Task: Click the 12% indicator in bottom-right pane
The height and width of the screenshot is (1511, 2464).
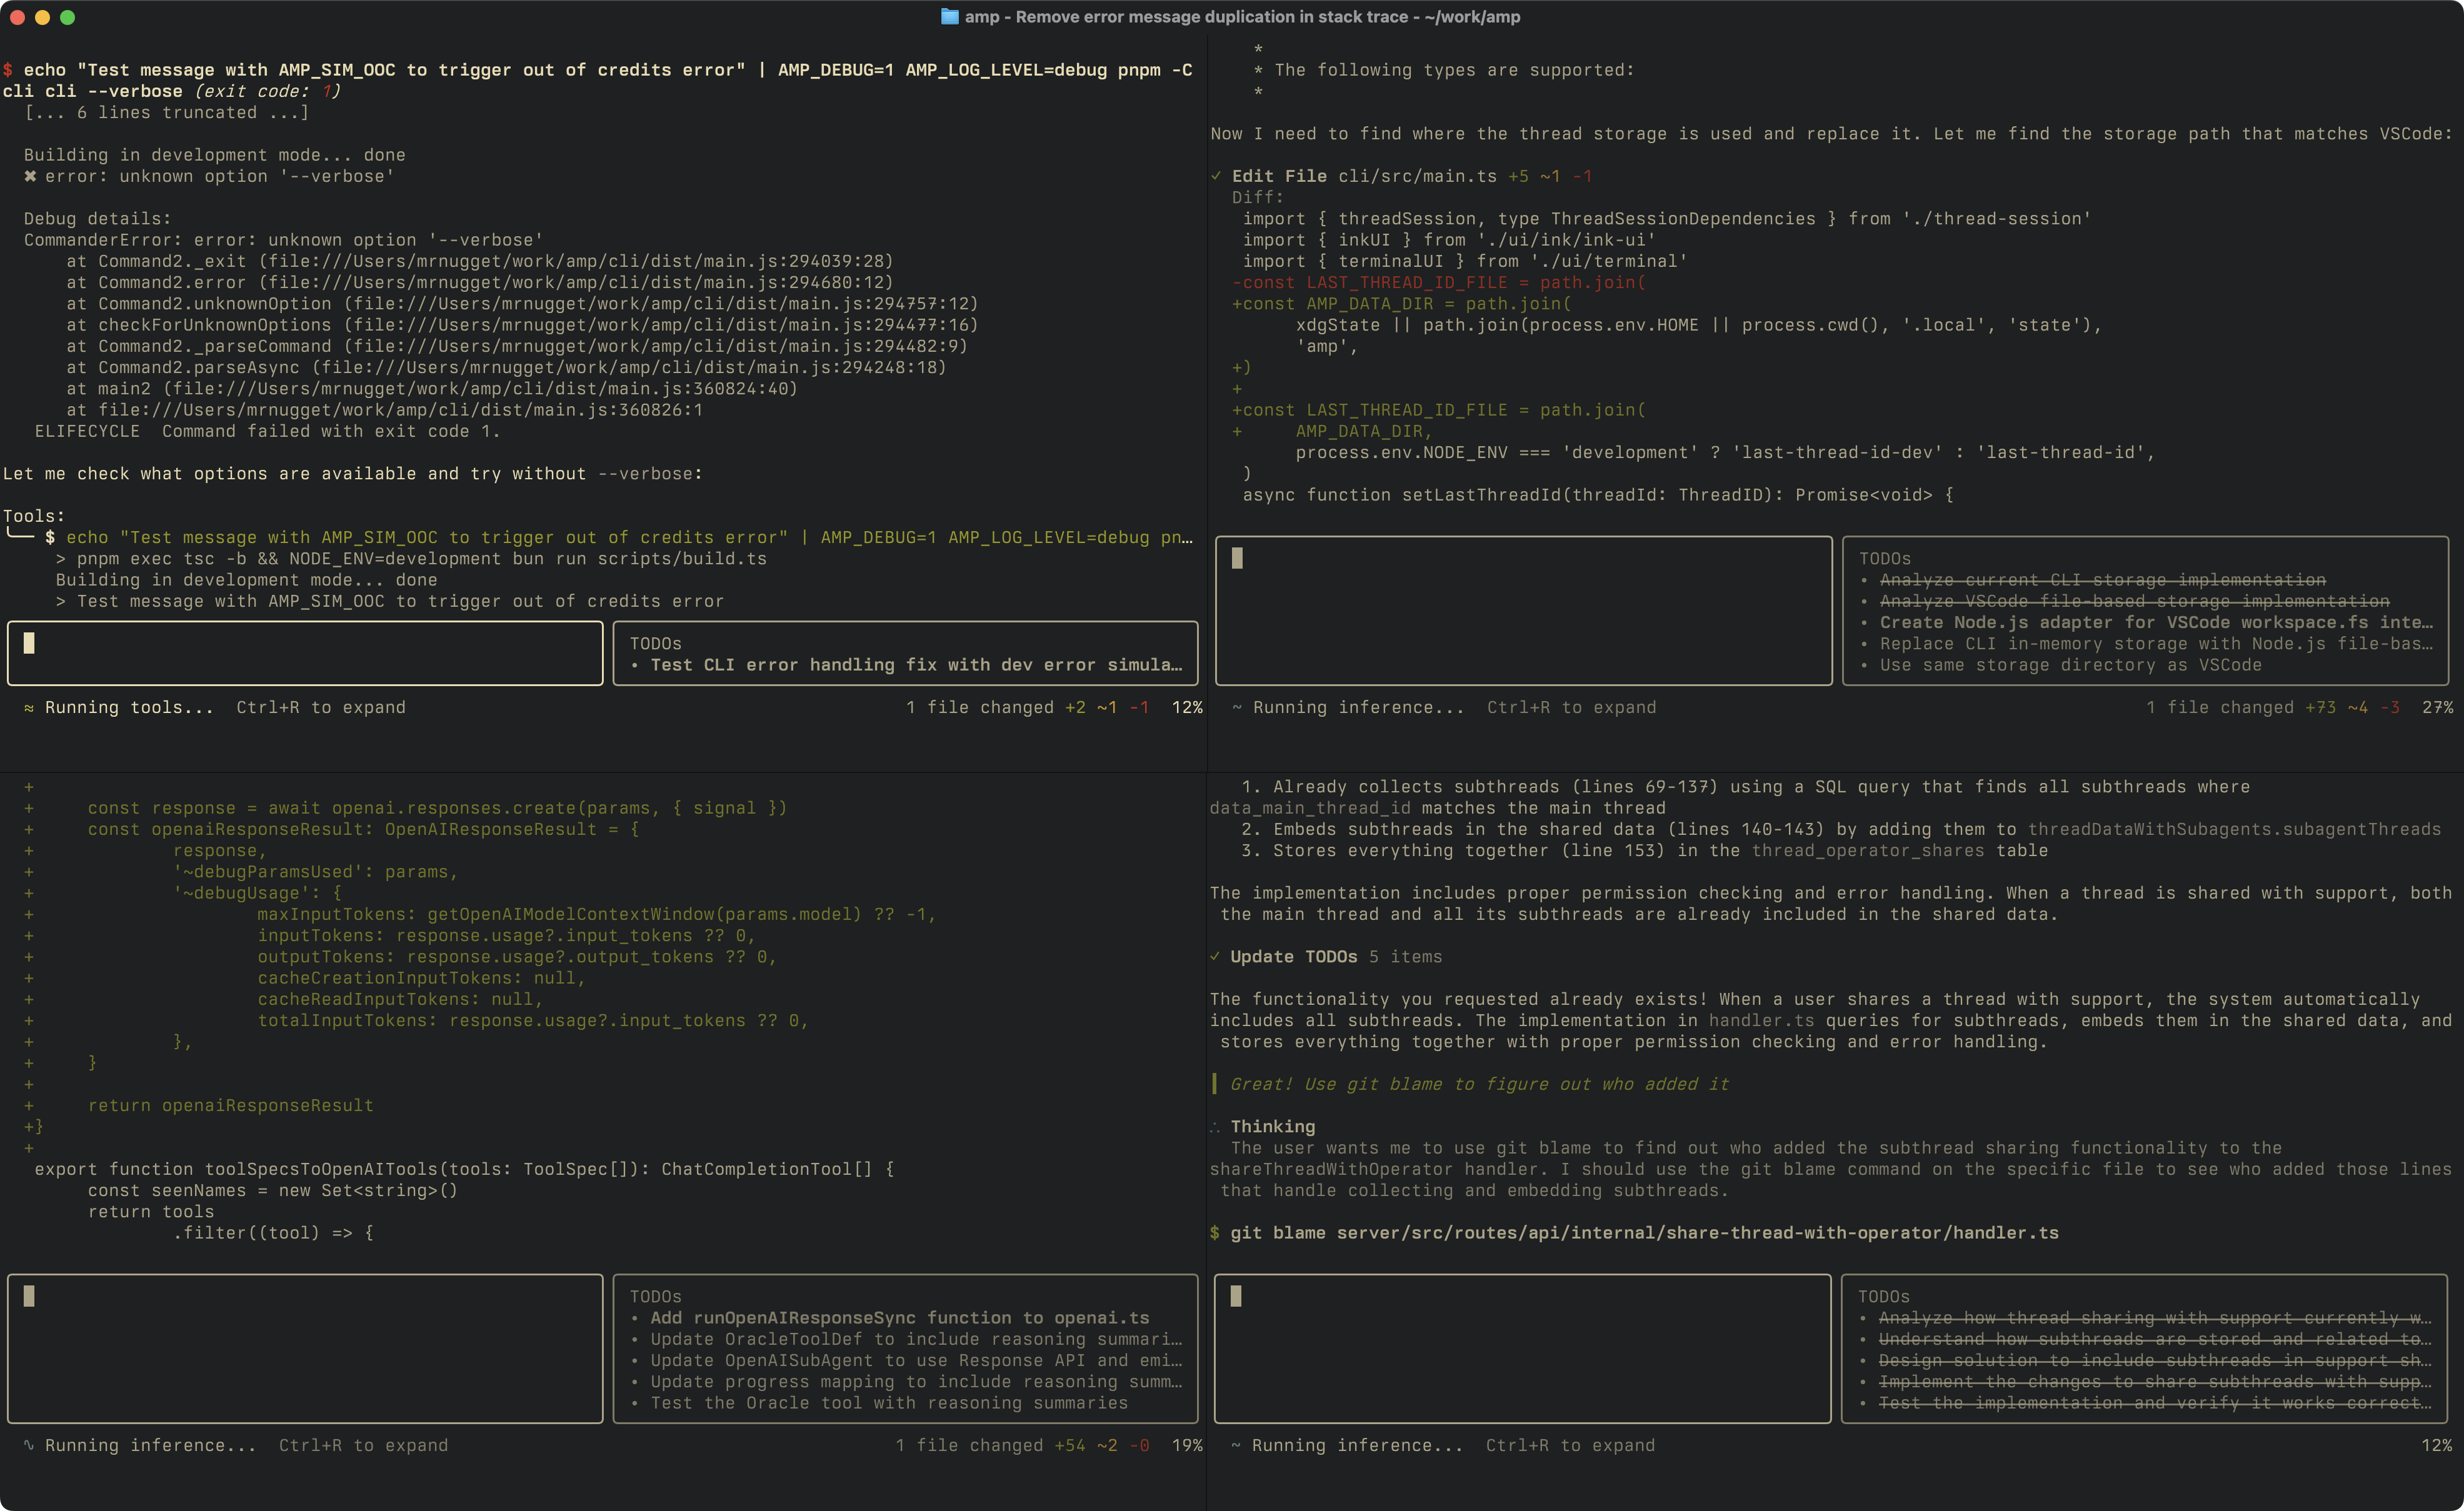Action: click(x=2437, y=1445)
